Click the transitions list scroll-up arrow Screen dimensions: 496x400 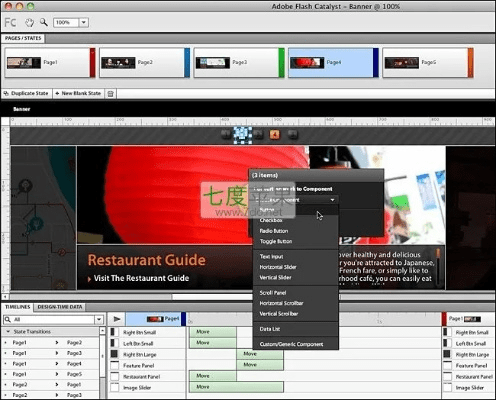coord(103,331)
